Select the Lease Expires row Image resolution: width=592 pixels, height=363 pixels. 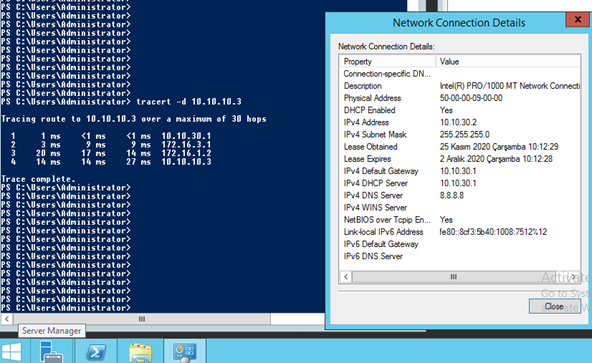click(x=460, y=159)
